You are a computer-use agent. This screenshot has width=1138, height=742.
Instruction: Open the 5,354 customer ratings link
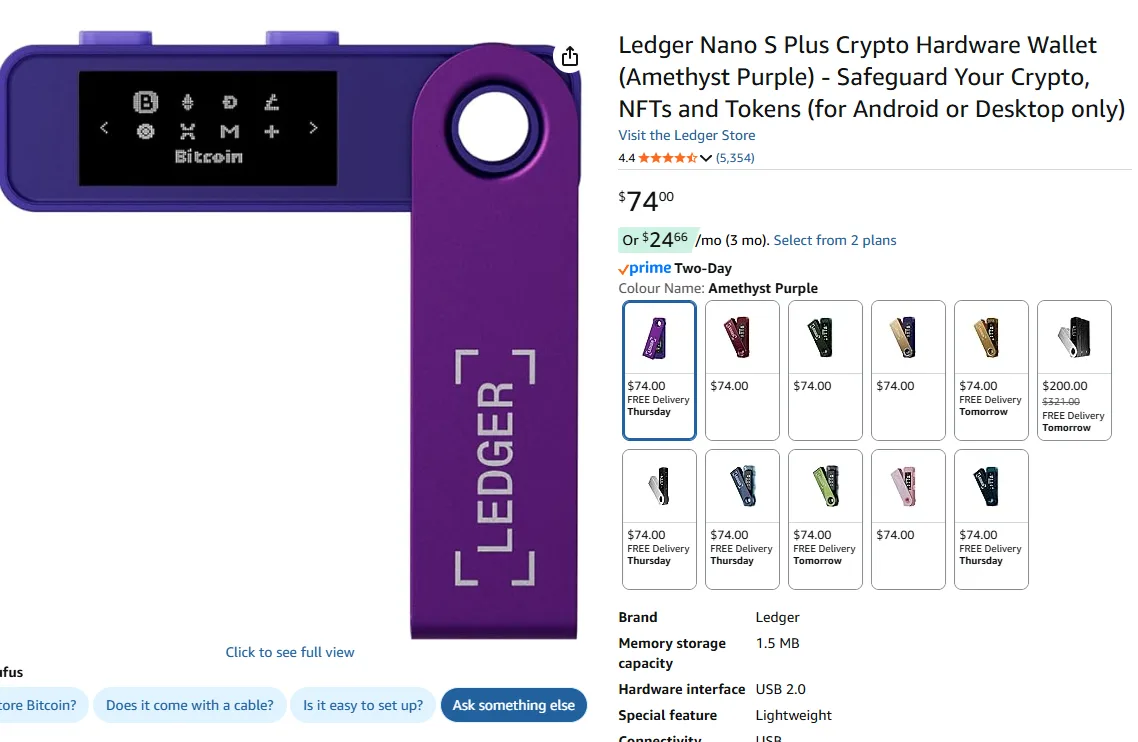736,157
